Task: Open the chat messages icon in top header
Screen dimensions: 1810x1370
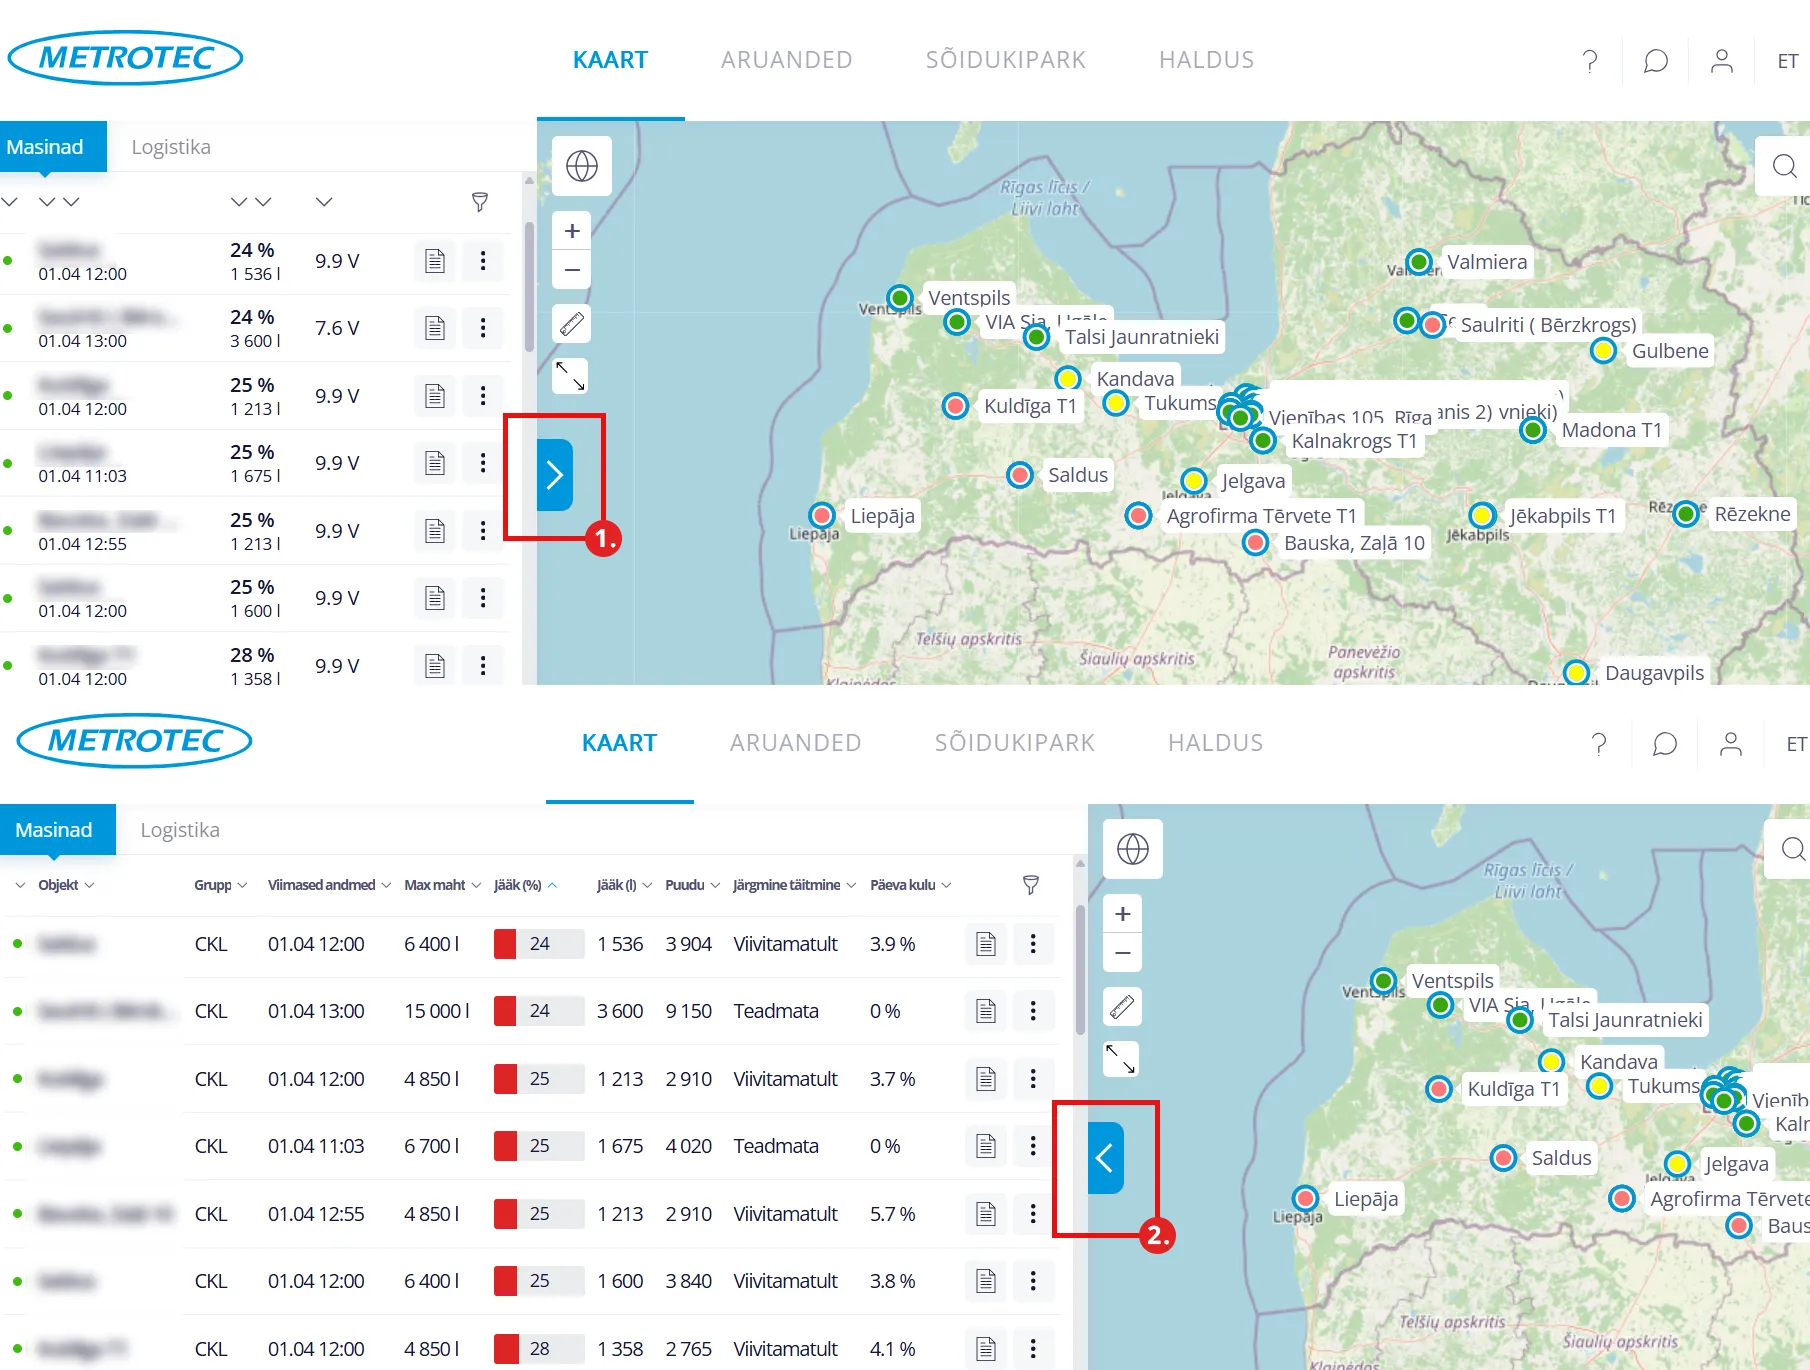Action: (1655, 61)
